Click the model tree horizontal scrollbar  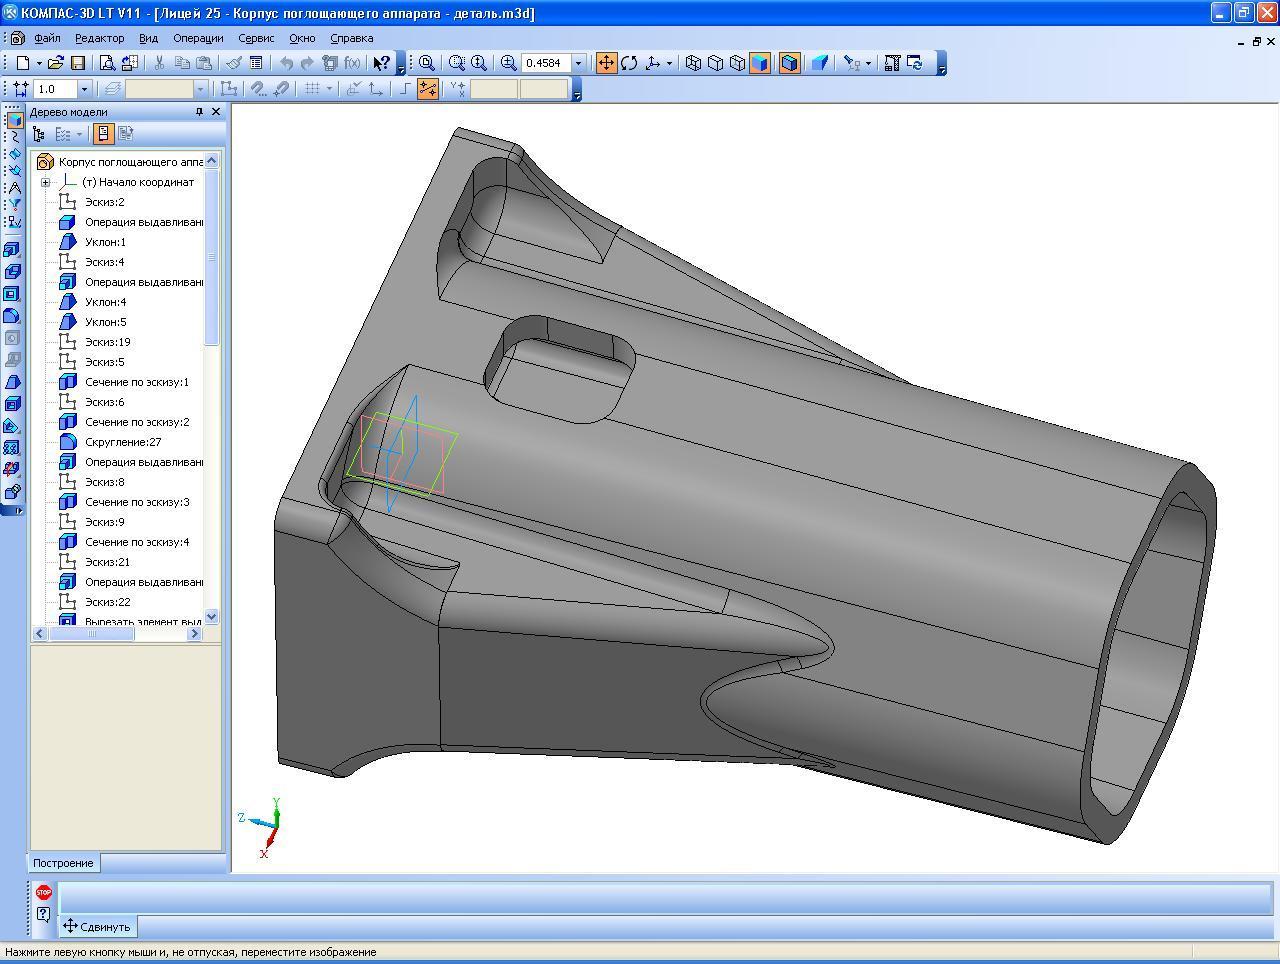click(92, 633)
